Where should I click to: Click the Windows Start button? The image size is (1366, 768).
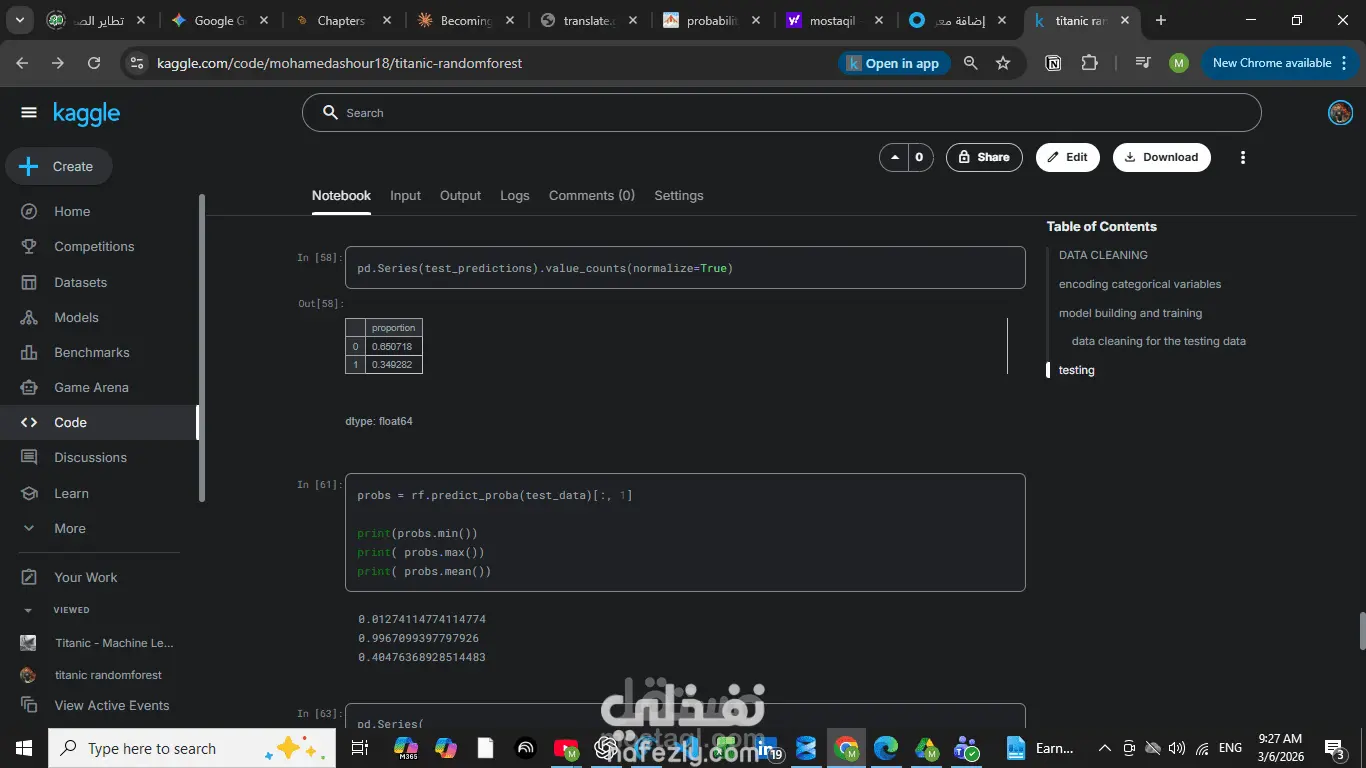pos(24,748)
